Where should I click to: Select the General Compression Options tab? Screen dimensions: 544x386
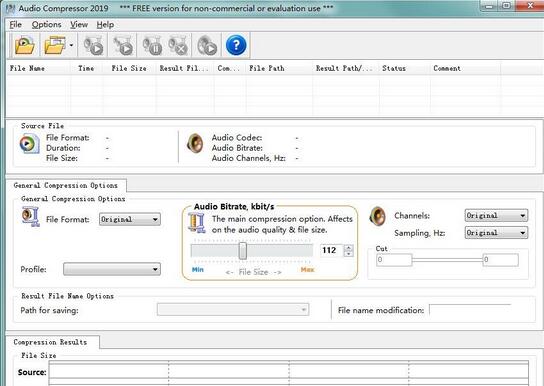click(66, 186)
